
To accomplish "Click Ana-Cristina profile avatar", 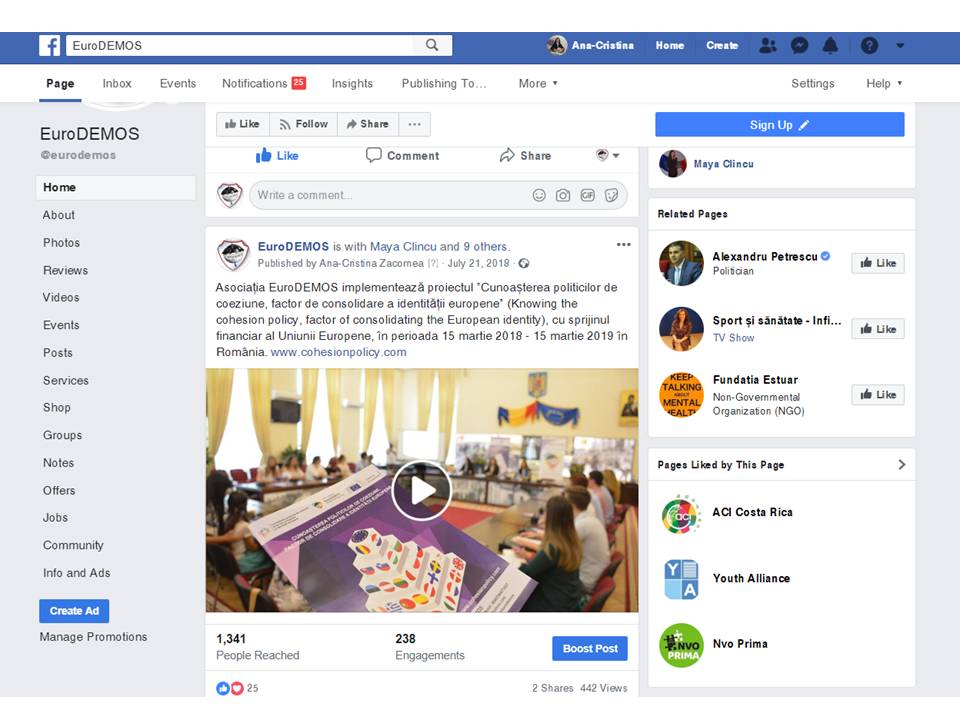I will tap(557, 45).
